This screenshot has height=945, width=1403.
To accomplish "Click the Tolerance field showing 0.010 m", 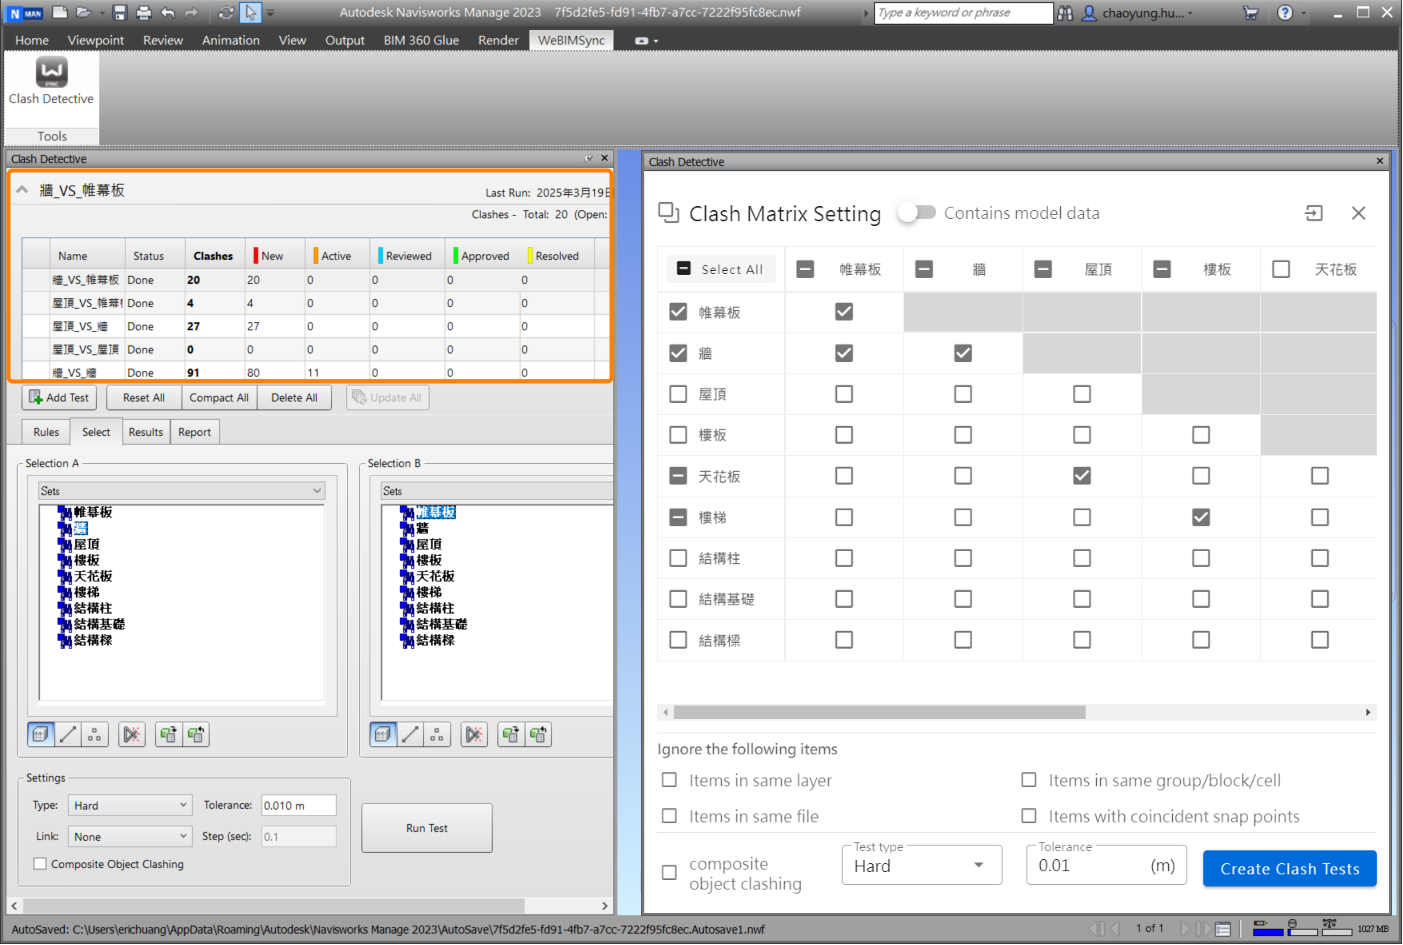I will click(x=299, y=805).
